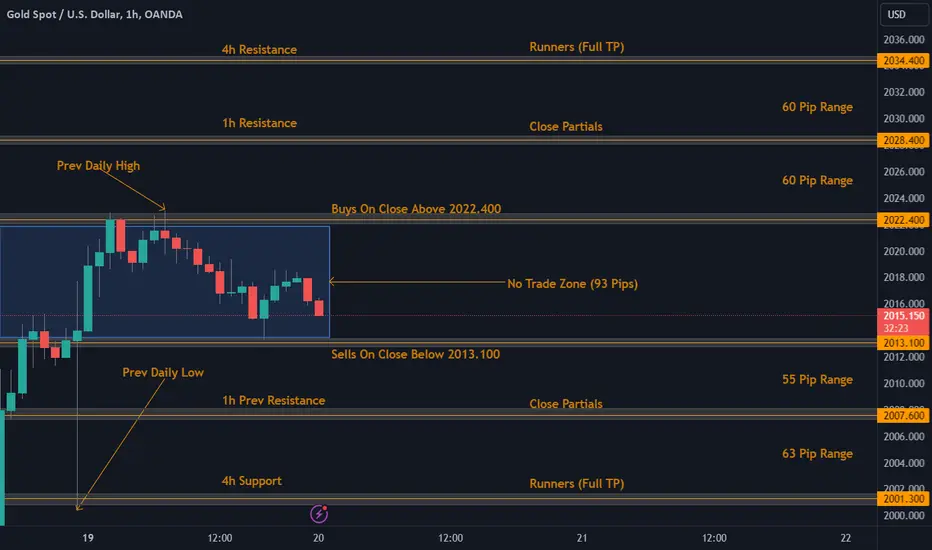Click the 2022.400 price tag
Image resolution: width=932 pixels, height=550 pixels.
pyautogui.click(x=903, y=220)
